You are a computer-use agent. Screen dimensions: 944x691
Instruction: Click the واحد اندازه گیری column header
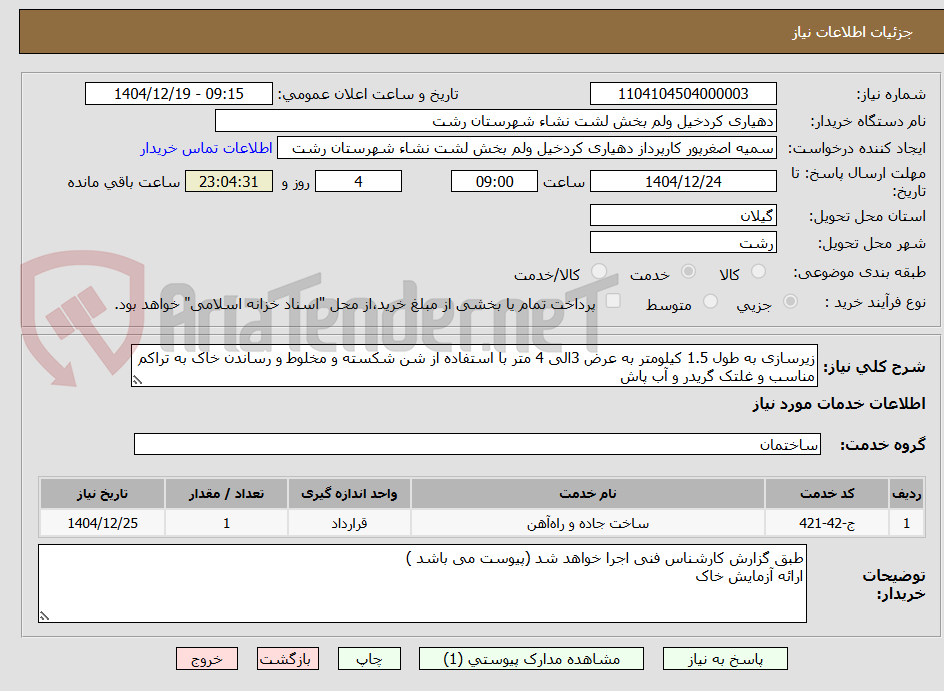pos(349,494)
